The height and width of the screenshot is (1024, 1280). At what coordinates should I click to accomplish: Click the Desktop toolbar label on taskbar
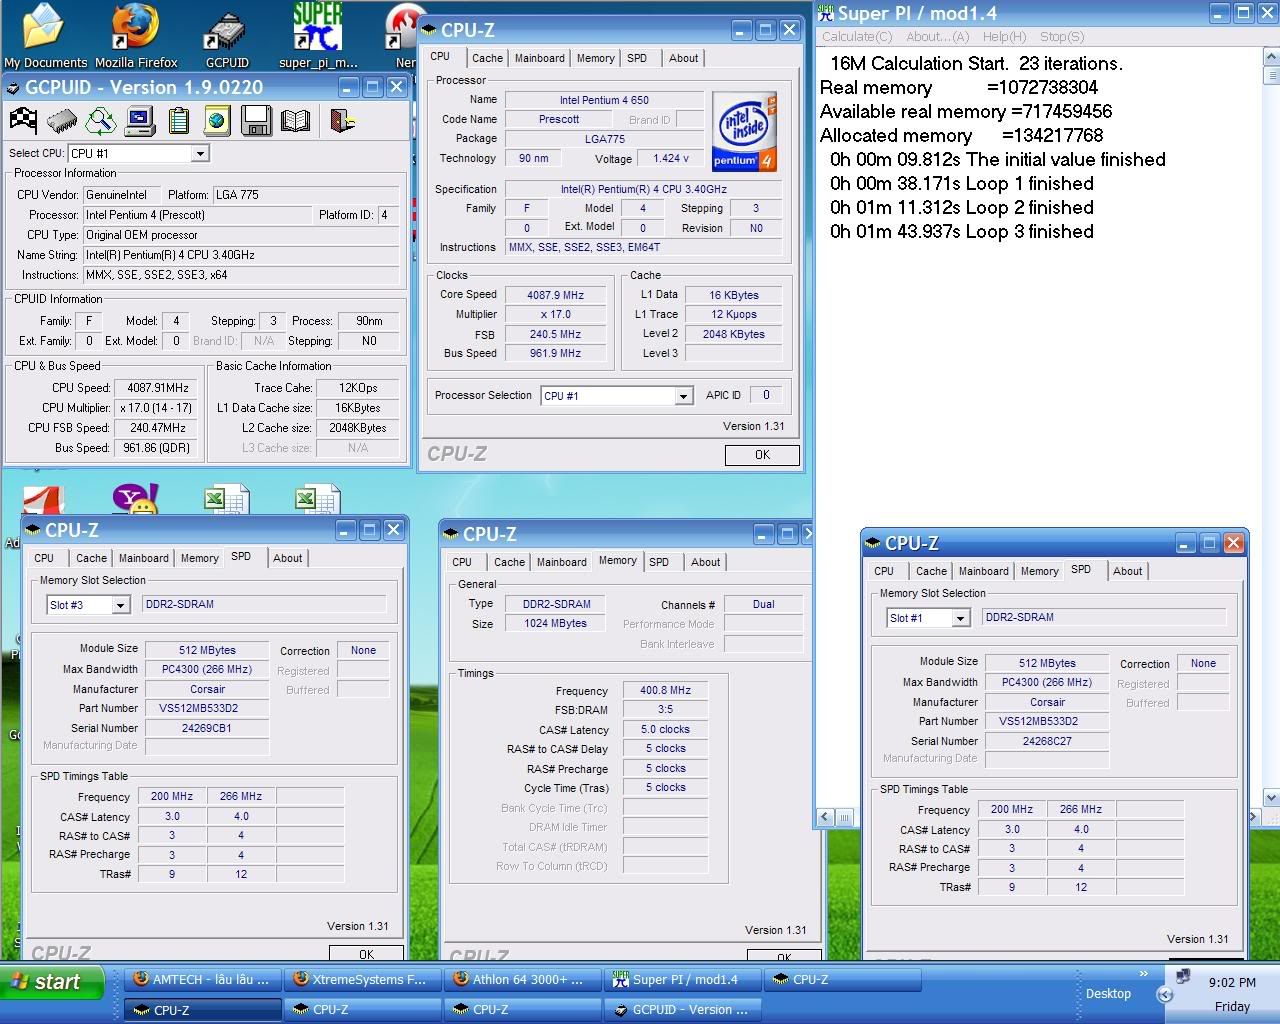(1108, 994)
